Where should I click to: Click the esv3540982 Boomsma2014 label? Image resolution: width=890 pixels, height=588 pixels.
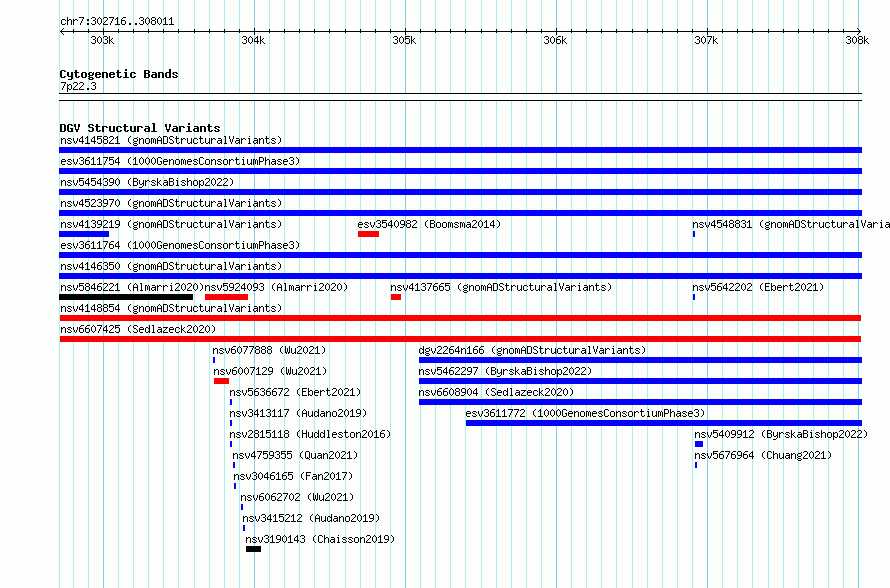tap(429, 224)
